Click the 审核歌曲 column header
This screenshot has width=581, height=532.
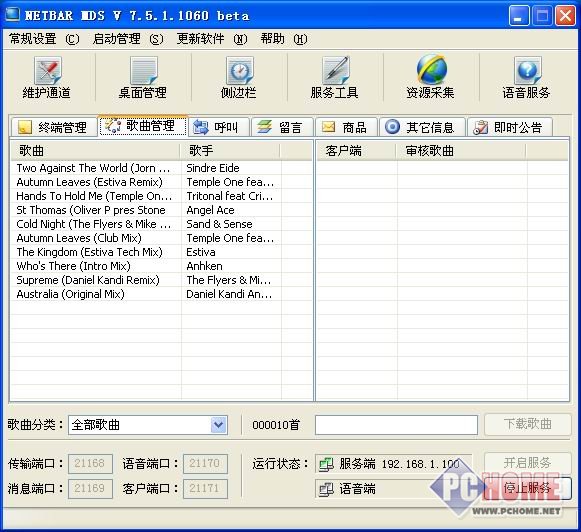point(461,151)
